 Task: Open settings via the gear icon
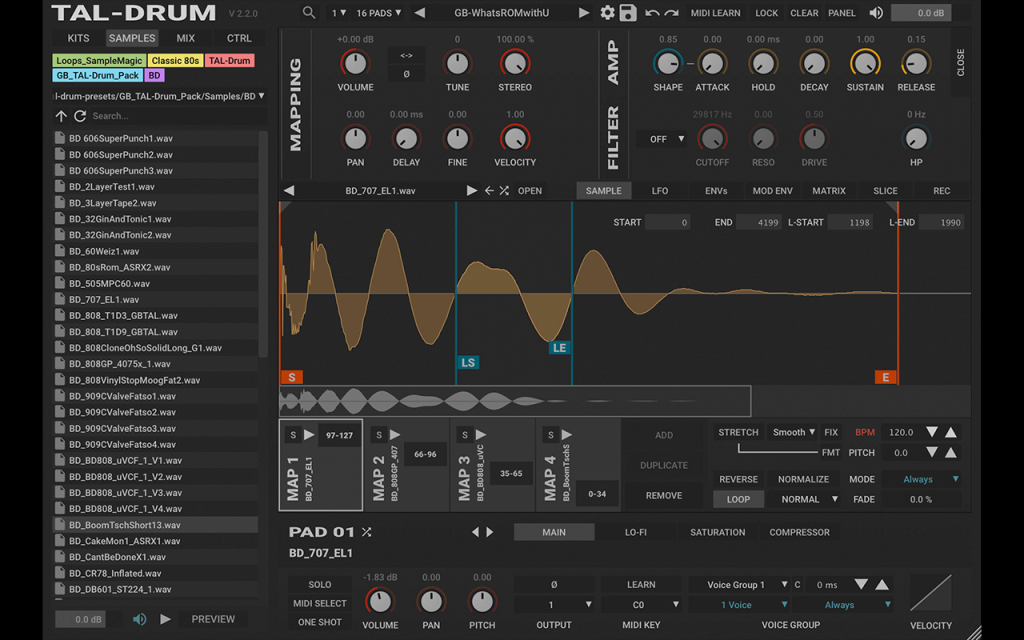[x=607, y=12]
